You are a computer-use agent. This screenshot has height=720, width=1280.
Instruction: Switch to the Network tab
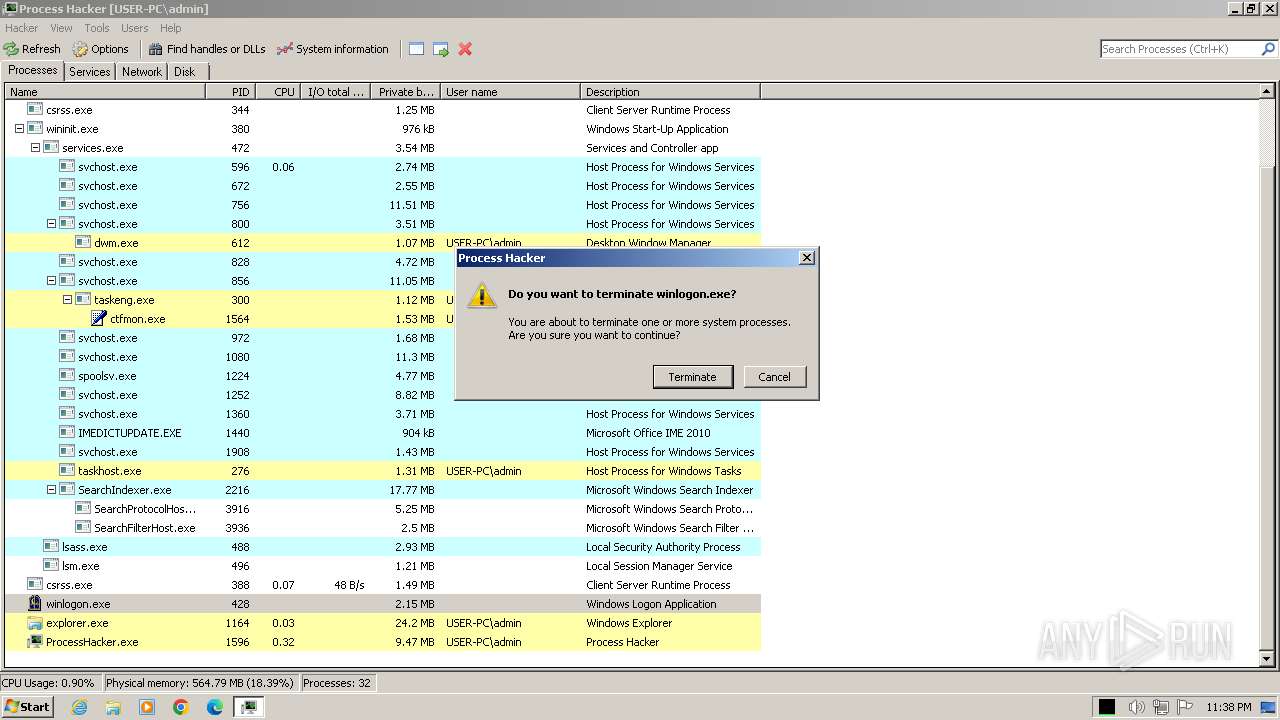[142, 72]
